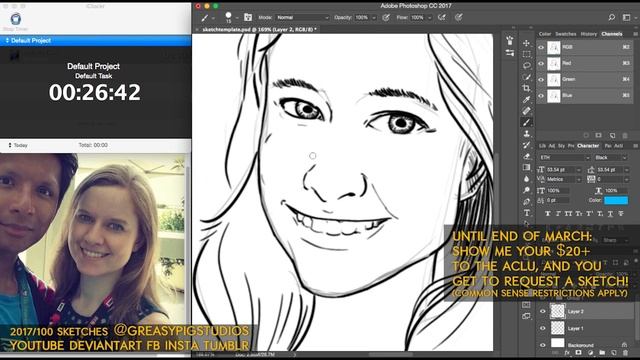Select the Brush tool in toolbar
This screenshot has height=360, width=640.
[x=527, y=122]
